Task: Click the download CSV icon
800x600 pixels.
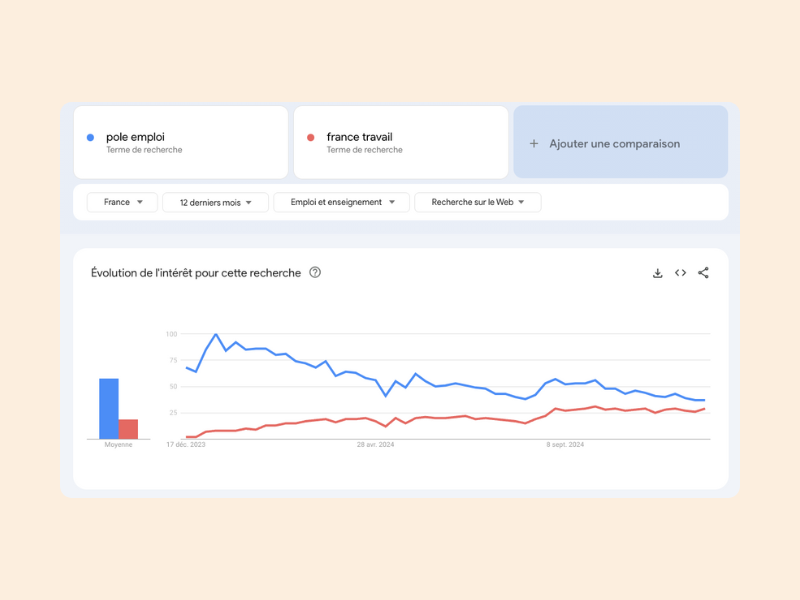Action: [x=657, y=272]
